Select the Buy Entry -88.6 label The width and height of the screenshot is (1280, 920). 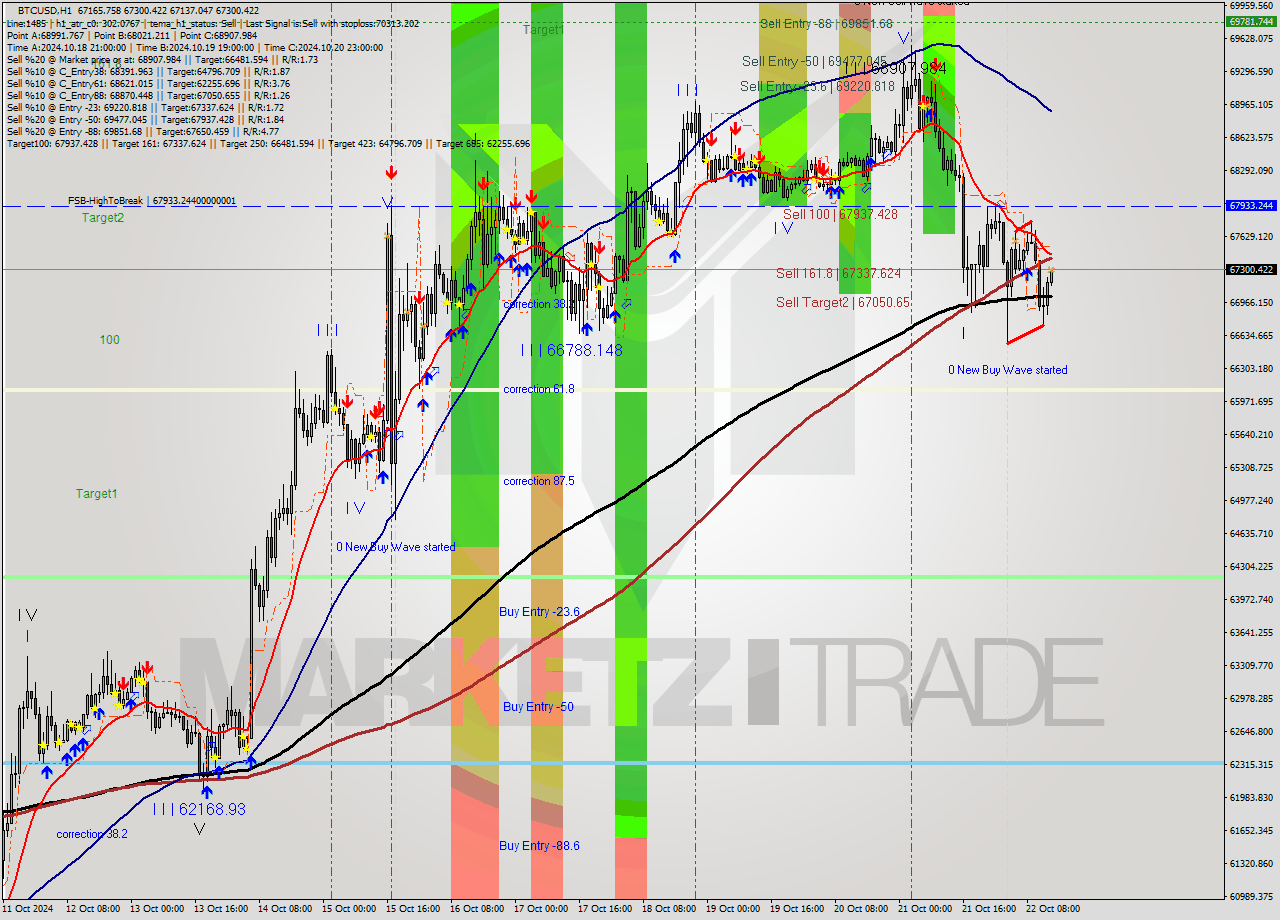(539, 846)
